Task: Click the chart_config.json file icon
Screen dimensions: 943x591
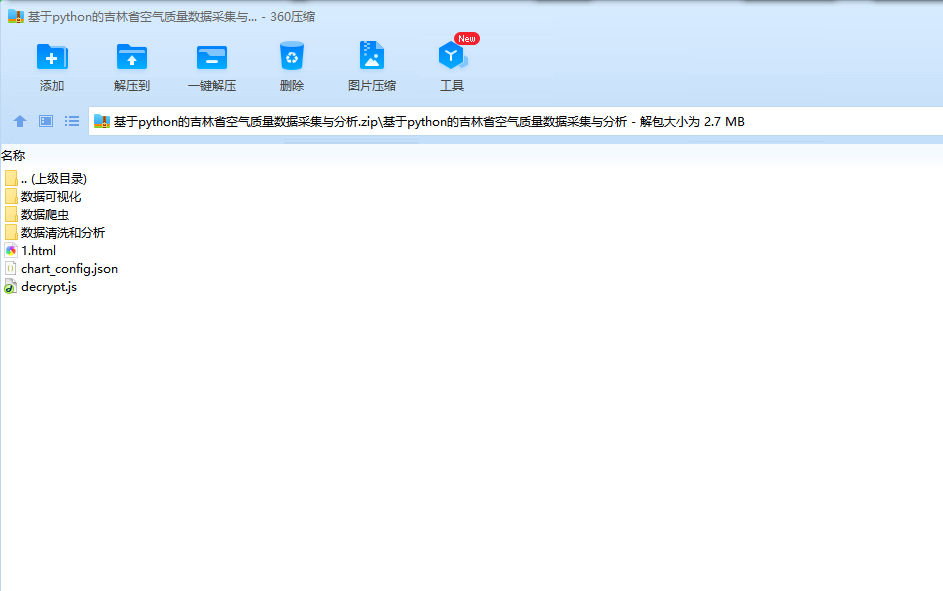Action: 11,269
